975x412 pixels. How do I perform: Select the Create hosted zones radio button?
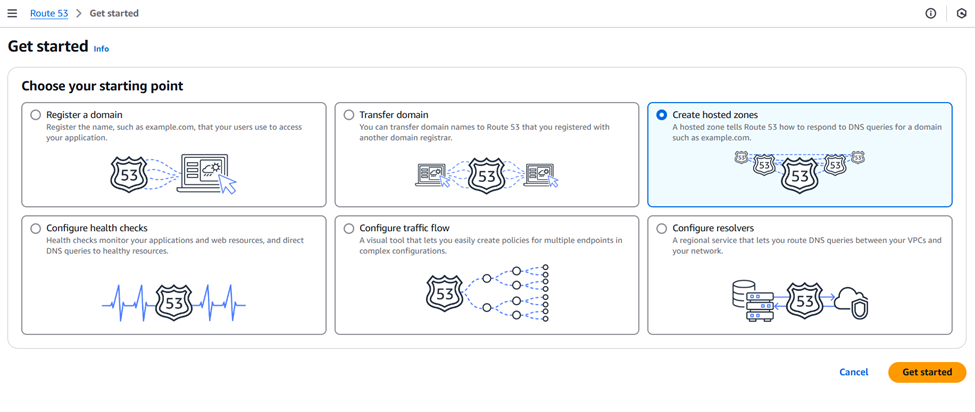662,115
